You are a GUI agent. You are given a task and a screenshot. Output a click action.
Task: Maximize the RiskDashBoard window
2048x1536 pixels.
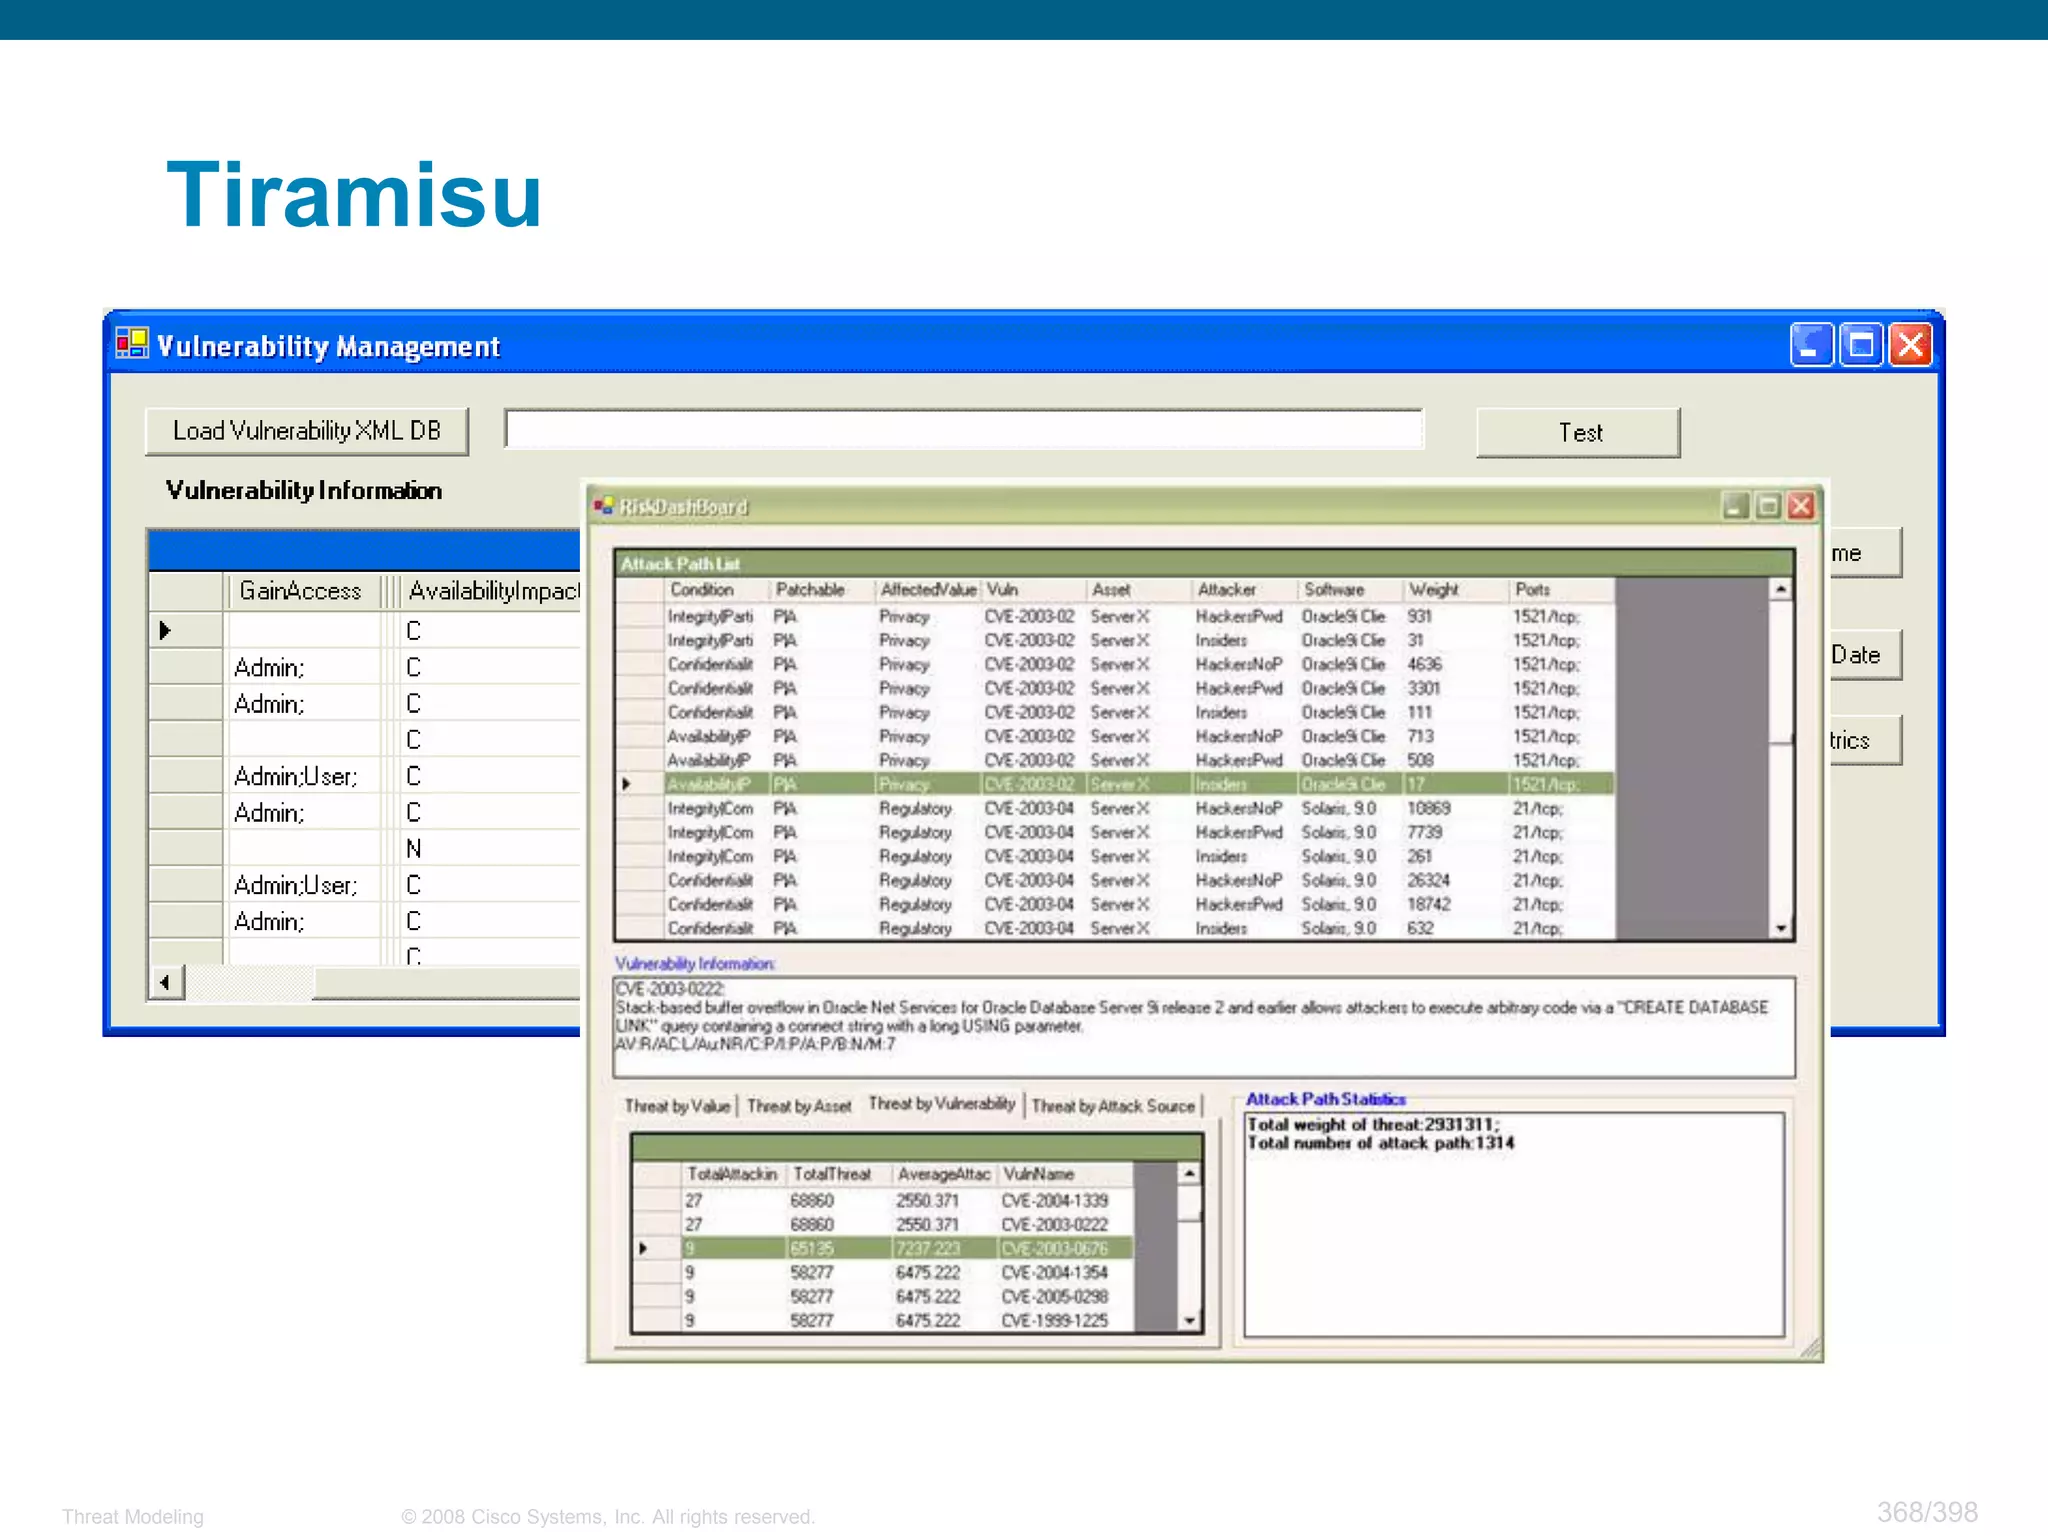point(1768,506)
